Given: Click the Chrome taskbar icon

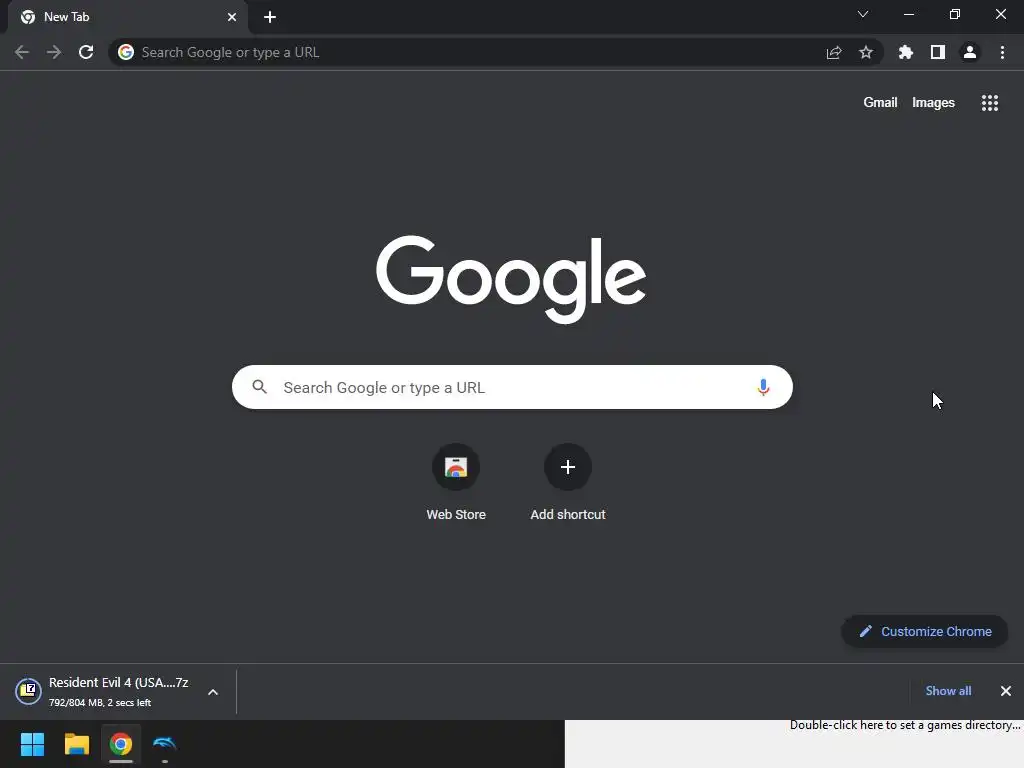Looking at the screenshot, I should [121, 744].
